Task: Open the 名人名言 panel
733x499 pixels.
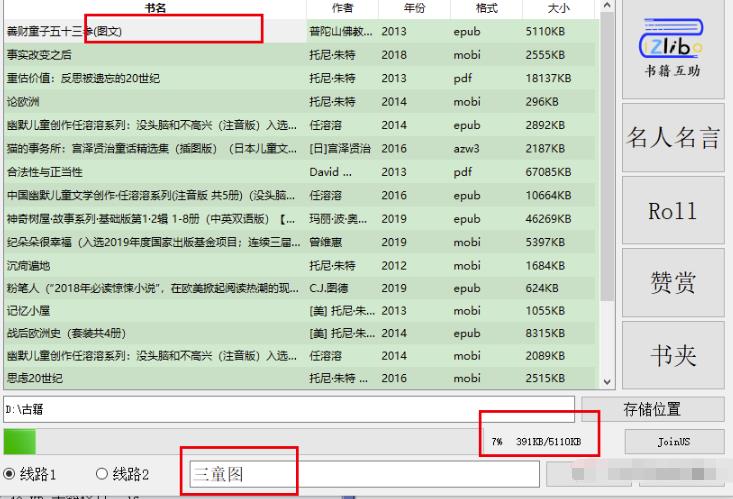Action: [673, 138]
